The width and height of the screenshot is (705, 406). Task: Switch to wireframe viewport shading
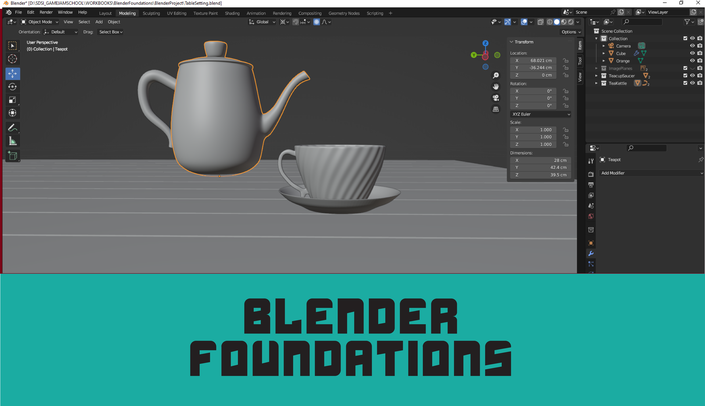pyautogui.click(x=549, y=22)
